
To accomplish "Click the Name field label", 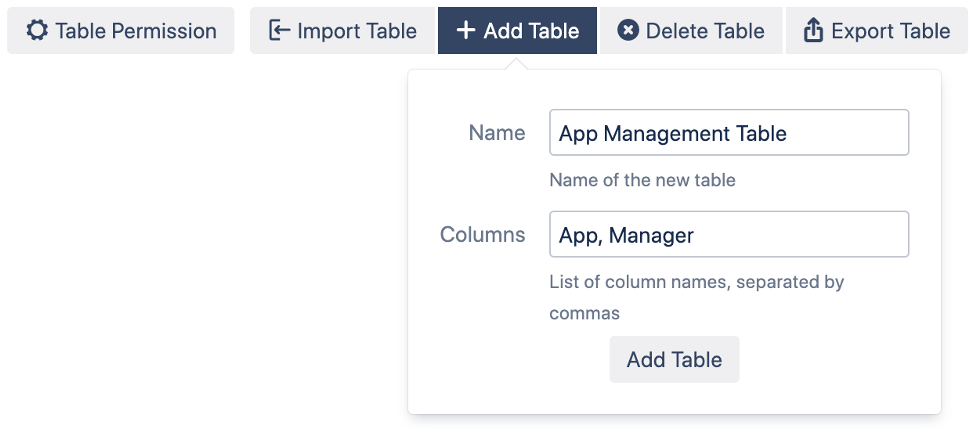I will tap(497, 133).
